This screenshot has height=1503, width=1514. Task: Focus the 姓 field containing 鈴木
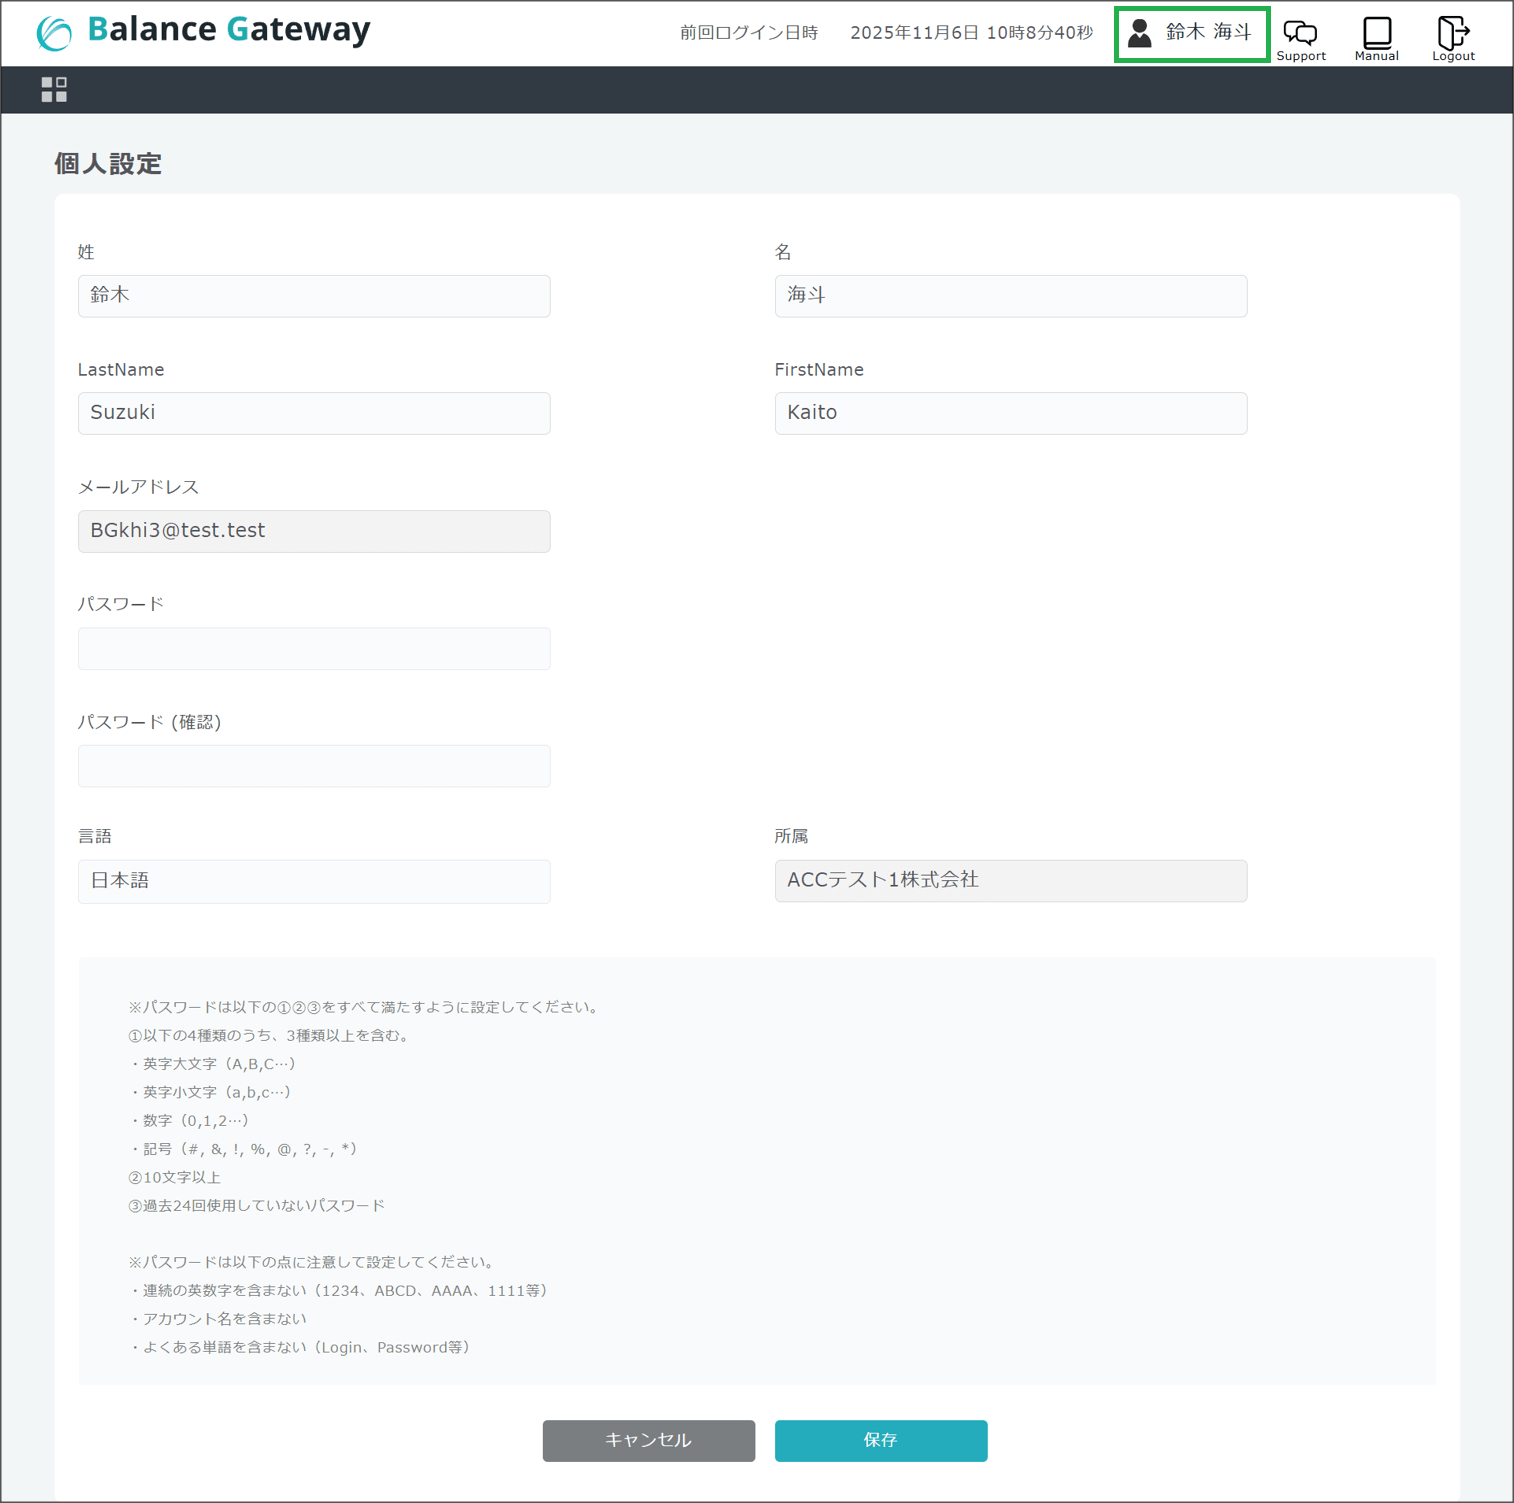[x=314, y=296]
